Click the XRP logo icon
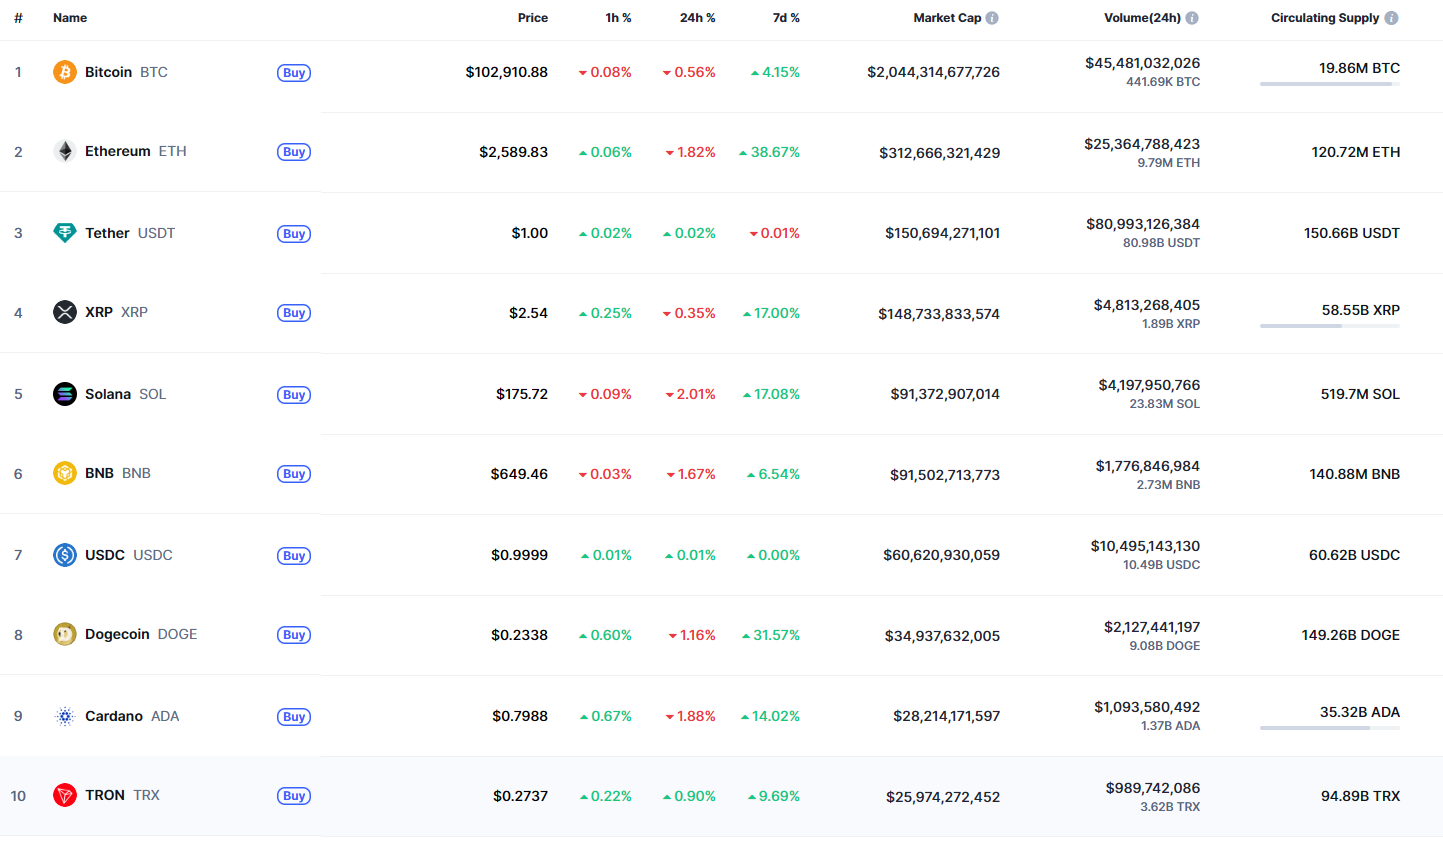 pyautogui.click(x=65, y=312)
